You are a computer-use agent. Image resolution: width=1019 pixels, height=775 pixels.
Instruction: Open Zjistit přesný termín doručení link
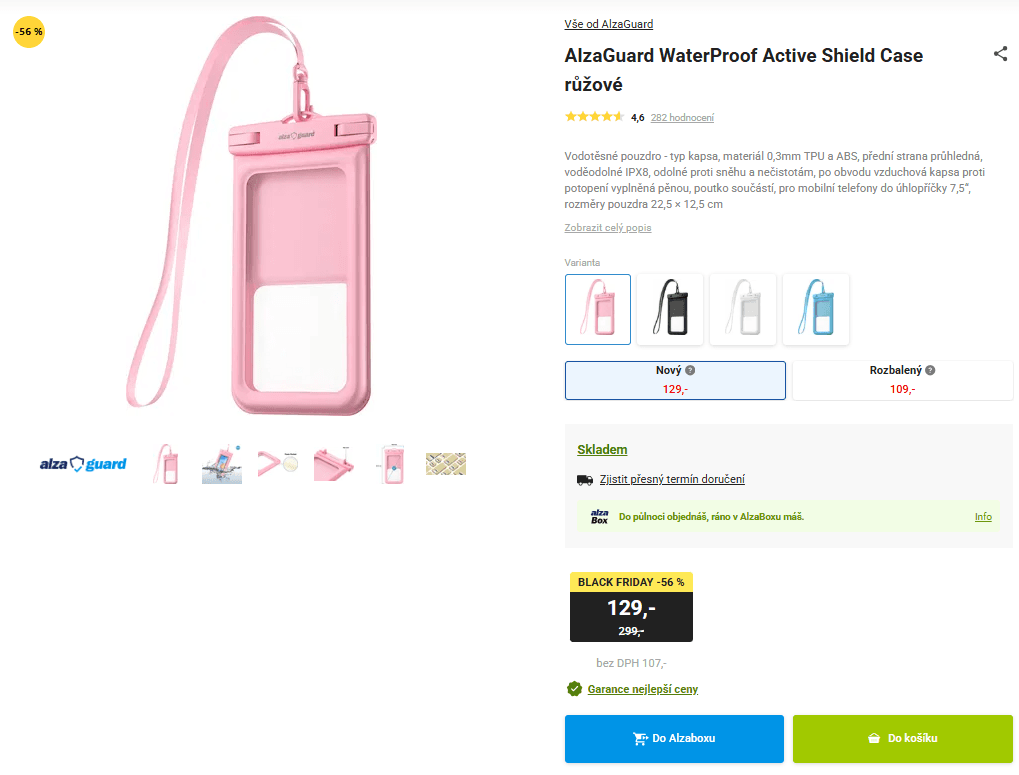click(x=672, y=480)
